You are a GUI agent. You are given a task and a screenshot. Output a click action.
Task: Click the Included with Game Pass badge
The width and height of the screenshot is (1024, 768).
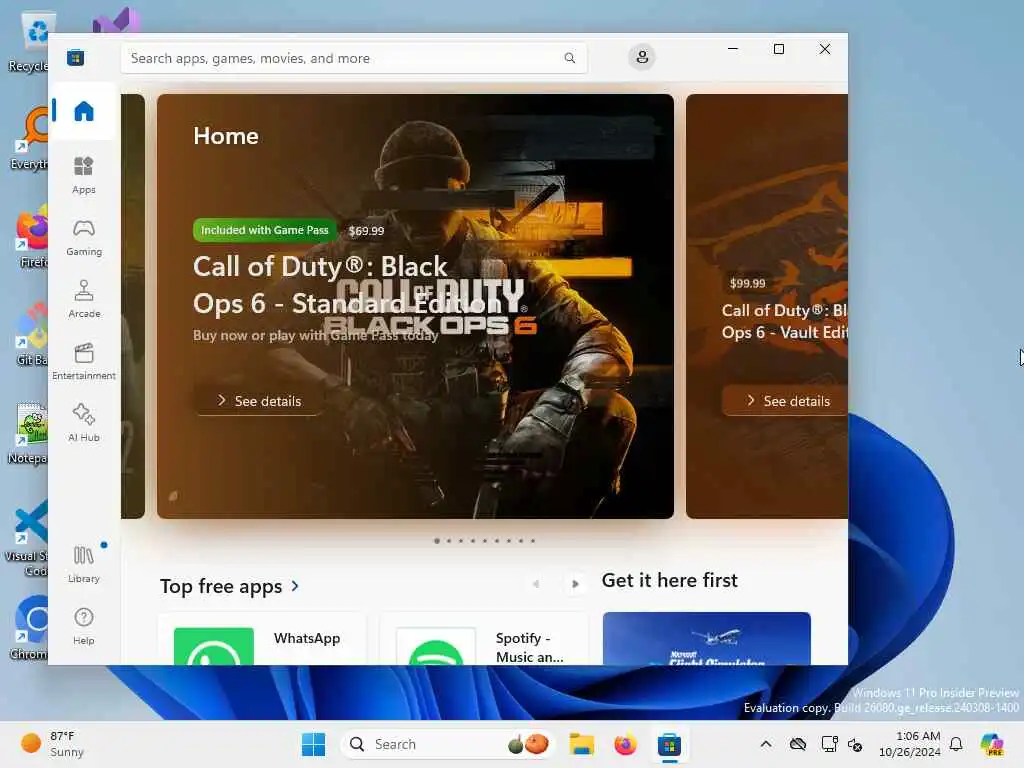tap(264, 230)
